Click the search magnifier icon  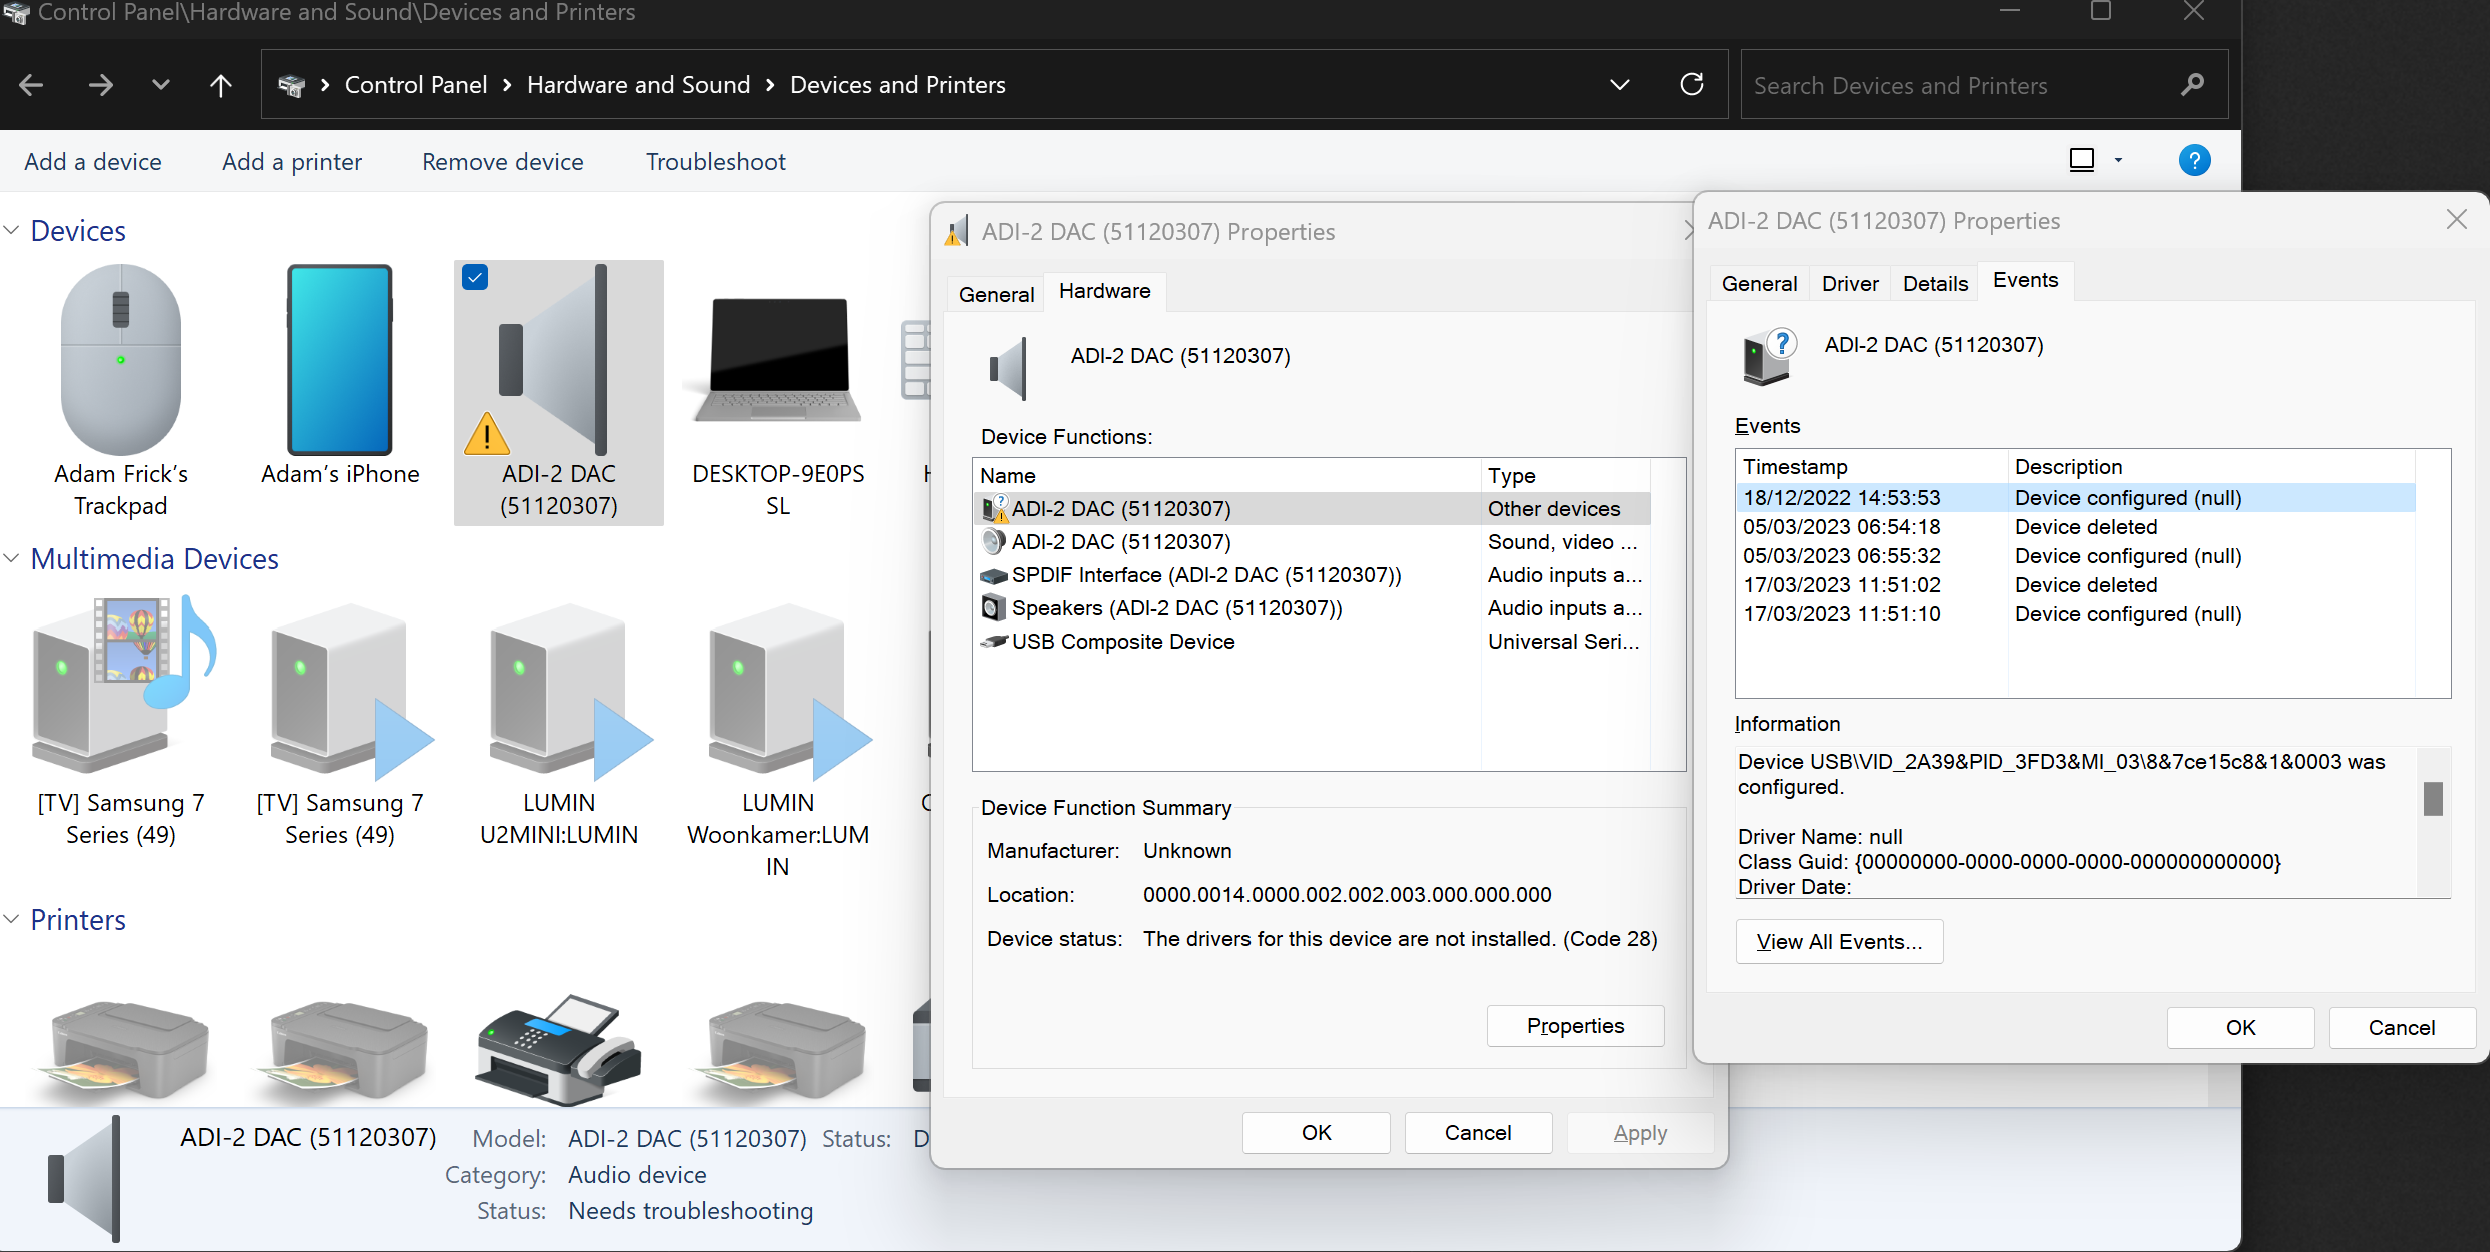tap(2192, 85)
